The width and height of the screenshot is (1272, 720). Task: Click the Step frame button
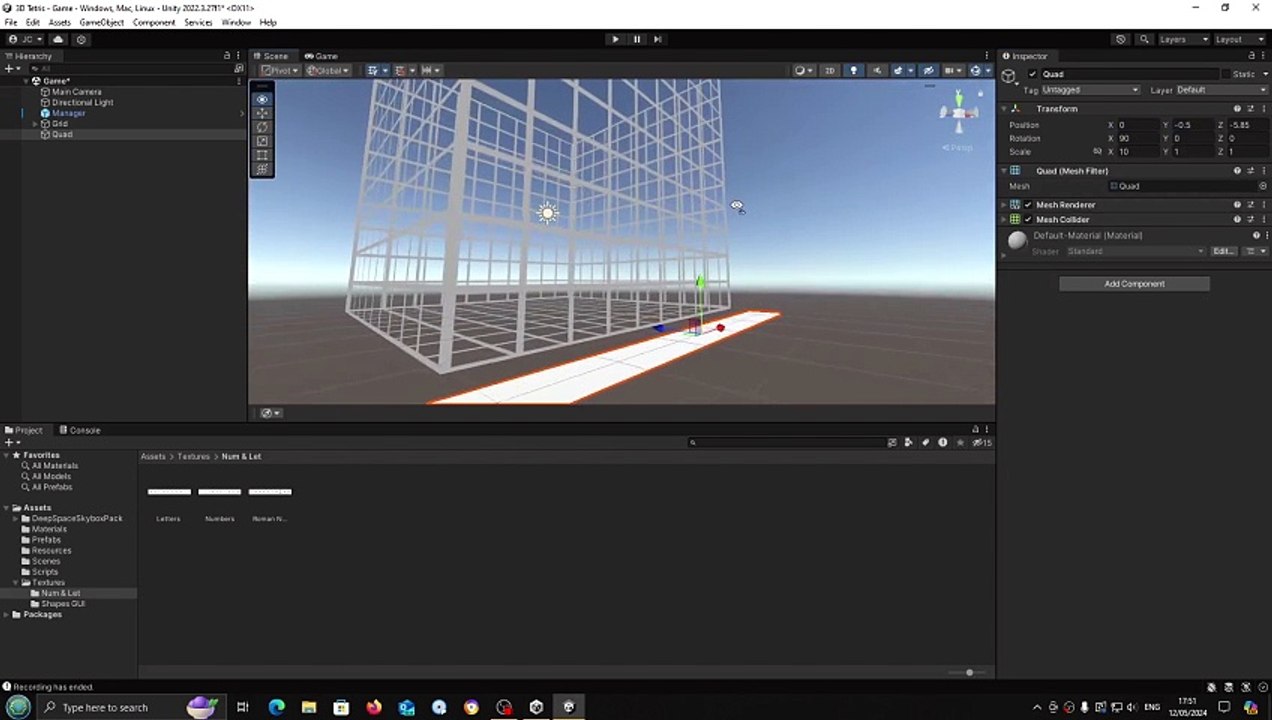657,39
